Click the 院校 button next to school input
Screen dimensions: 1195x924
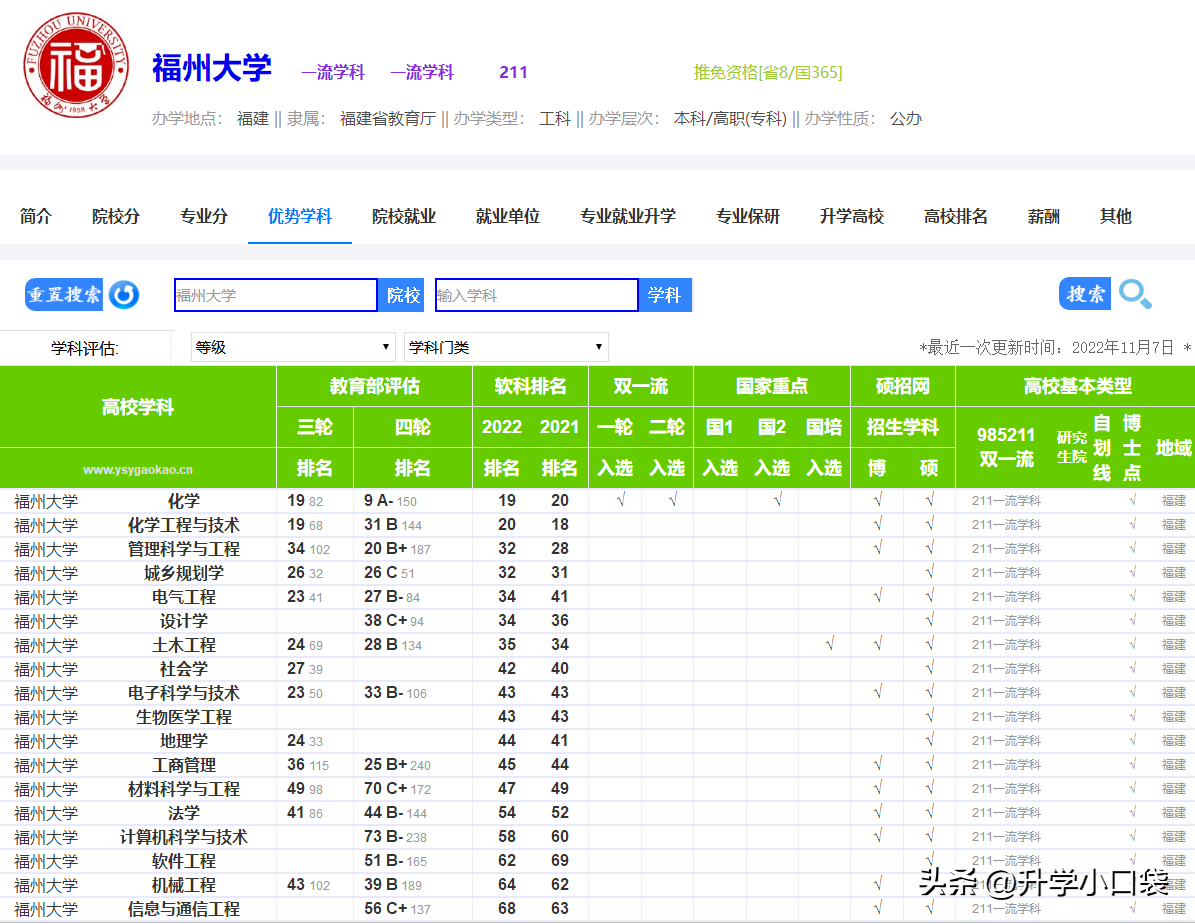click(x=402, y=295)
